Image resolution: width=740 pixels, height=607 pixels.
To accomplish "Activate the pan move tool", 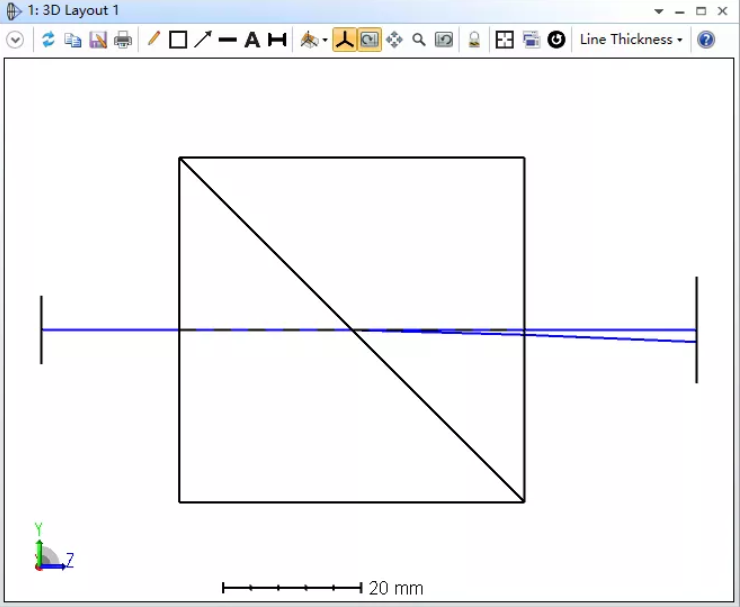I will click(394, 40).
